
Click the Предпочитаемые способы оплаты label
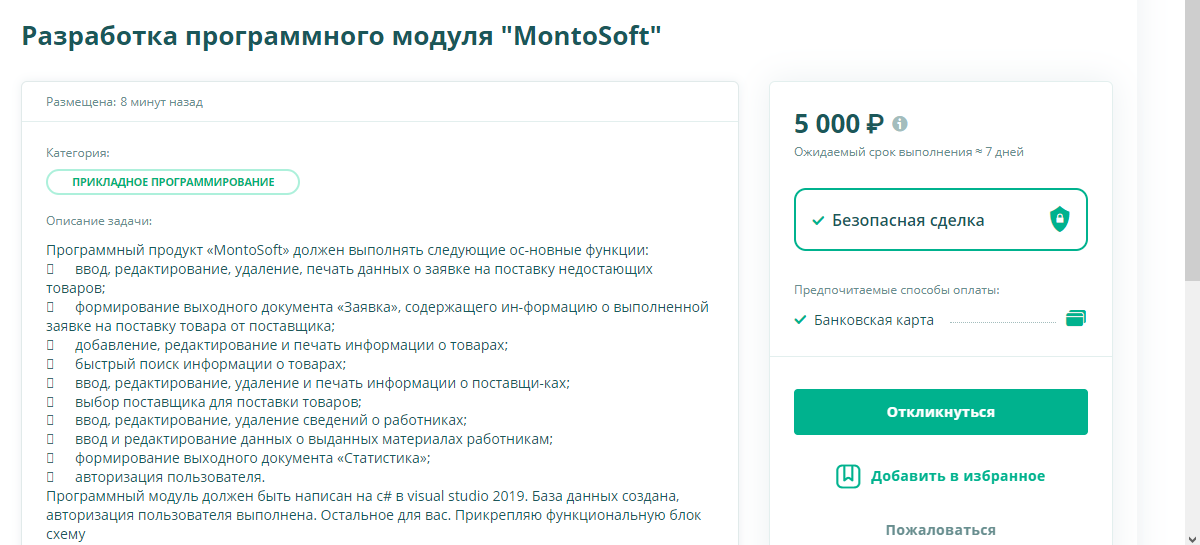[x=897, y=291]
